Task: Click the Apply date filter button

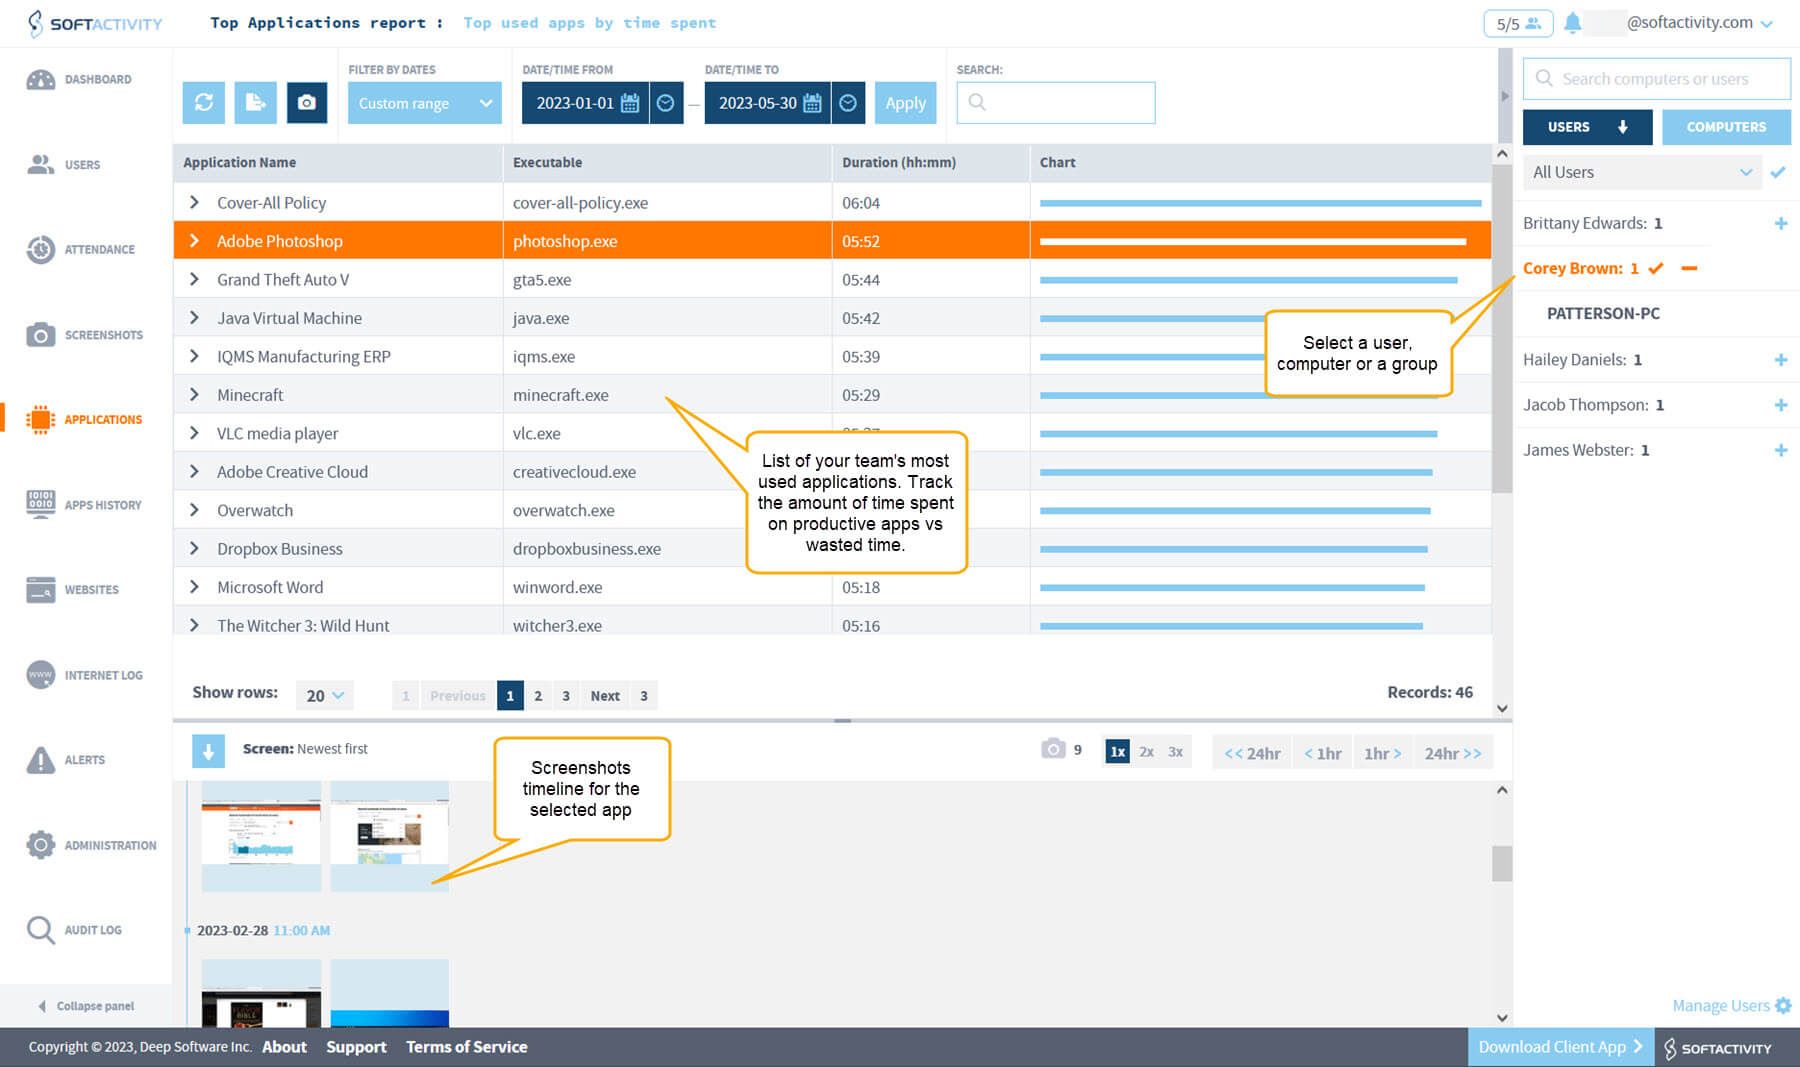Action: tap(905, 103)
